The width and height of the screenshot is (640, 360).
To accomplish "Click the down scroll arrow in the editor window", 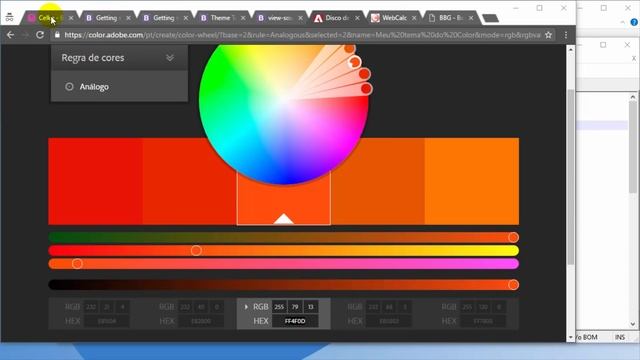I will (633, 324).
